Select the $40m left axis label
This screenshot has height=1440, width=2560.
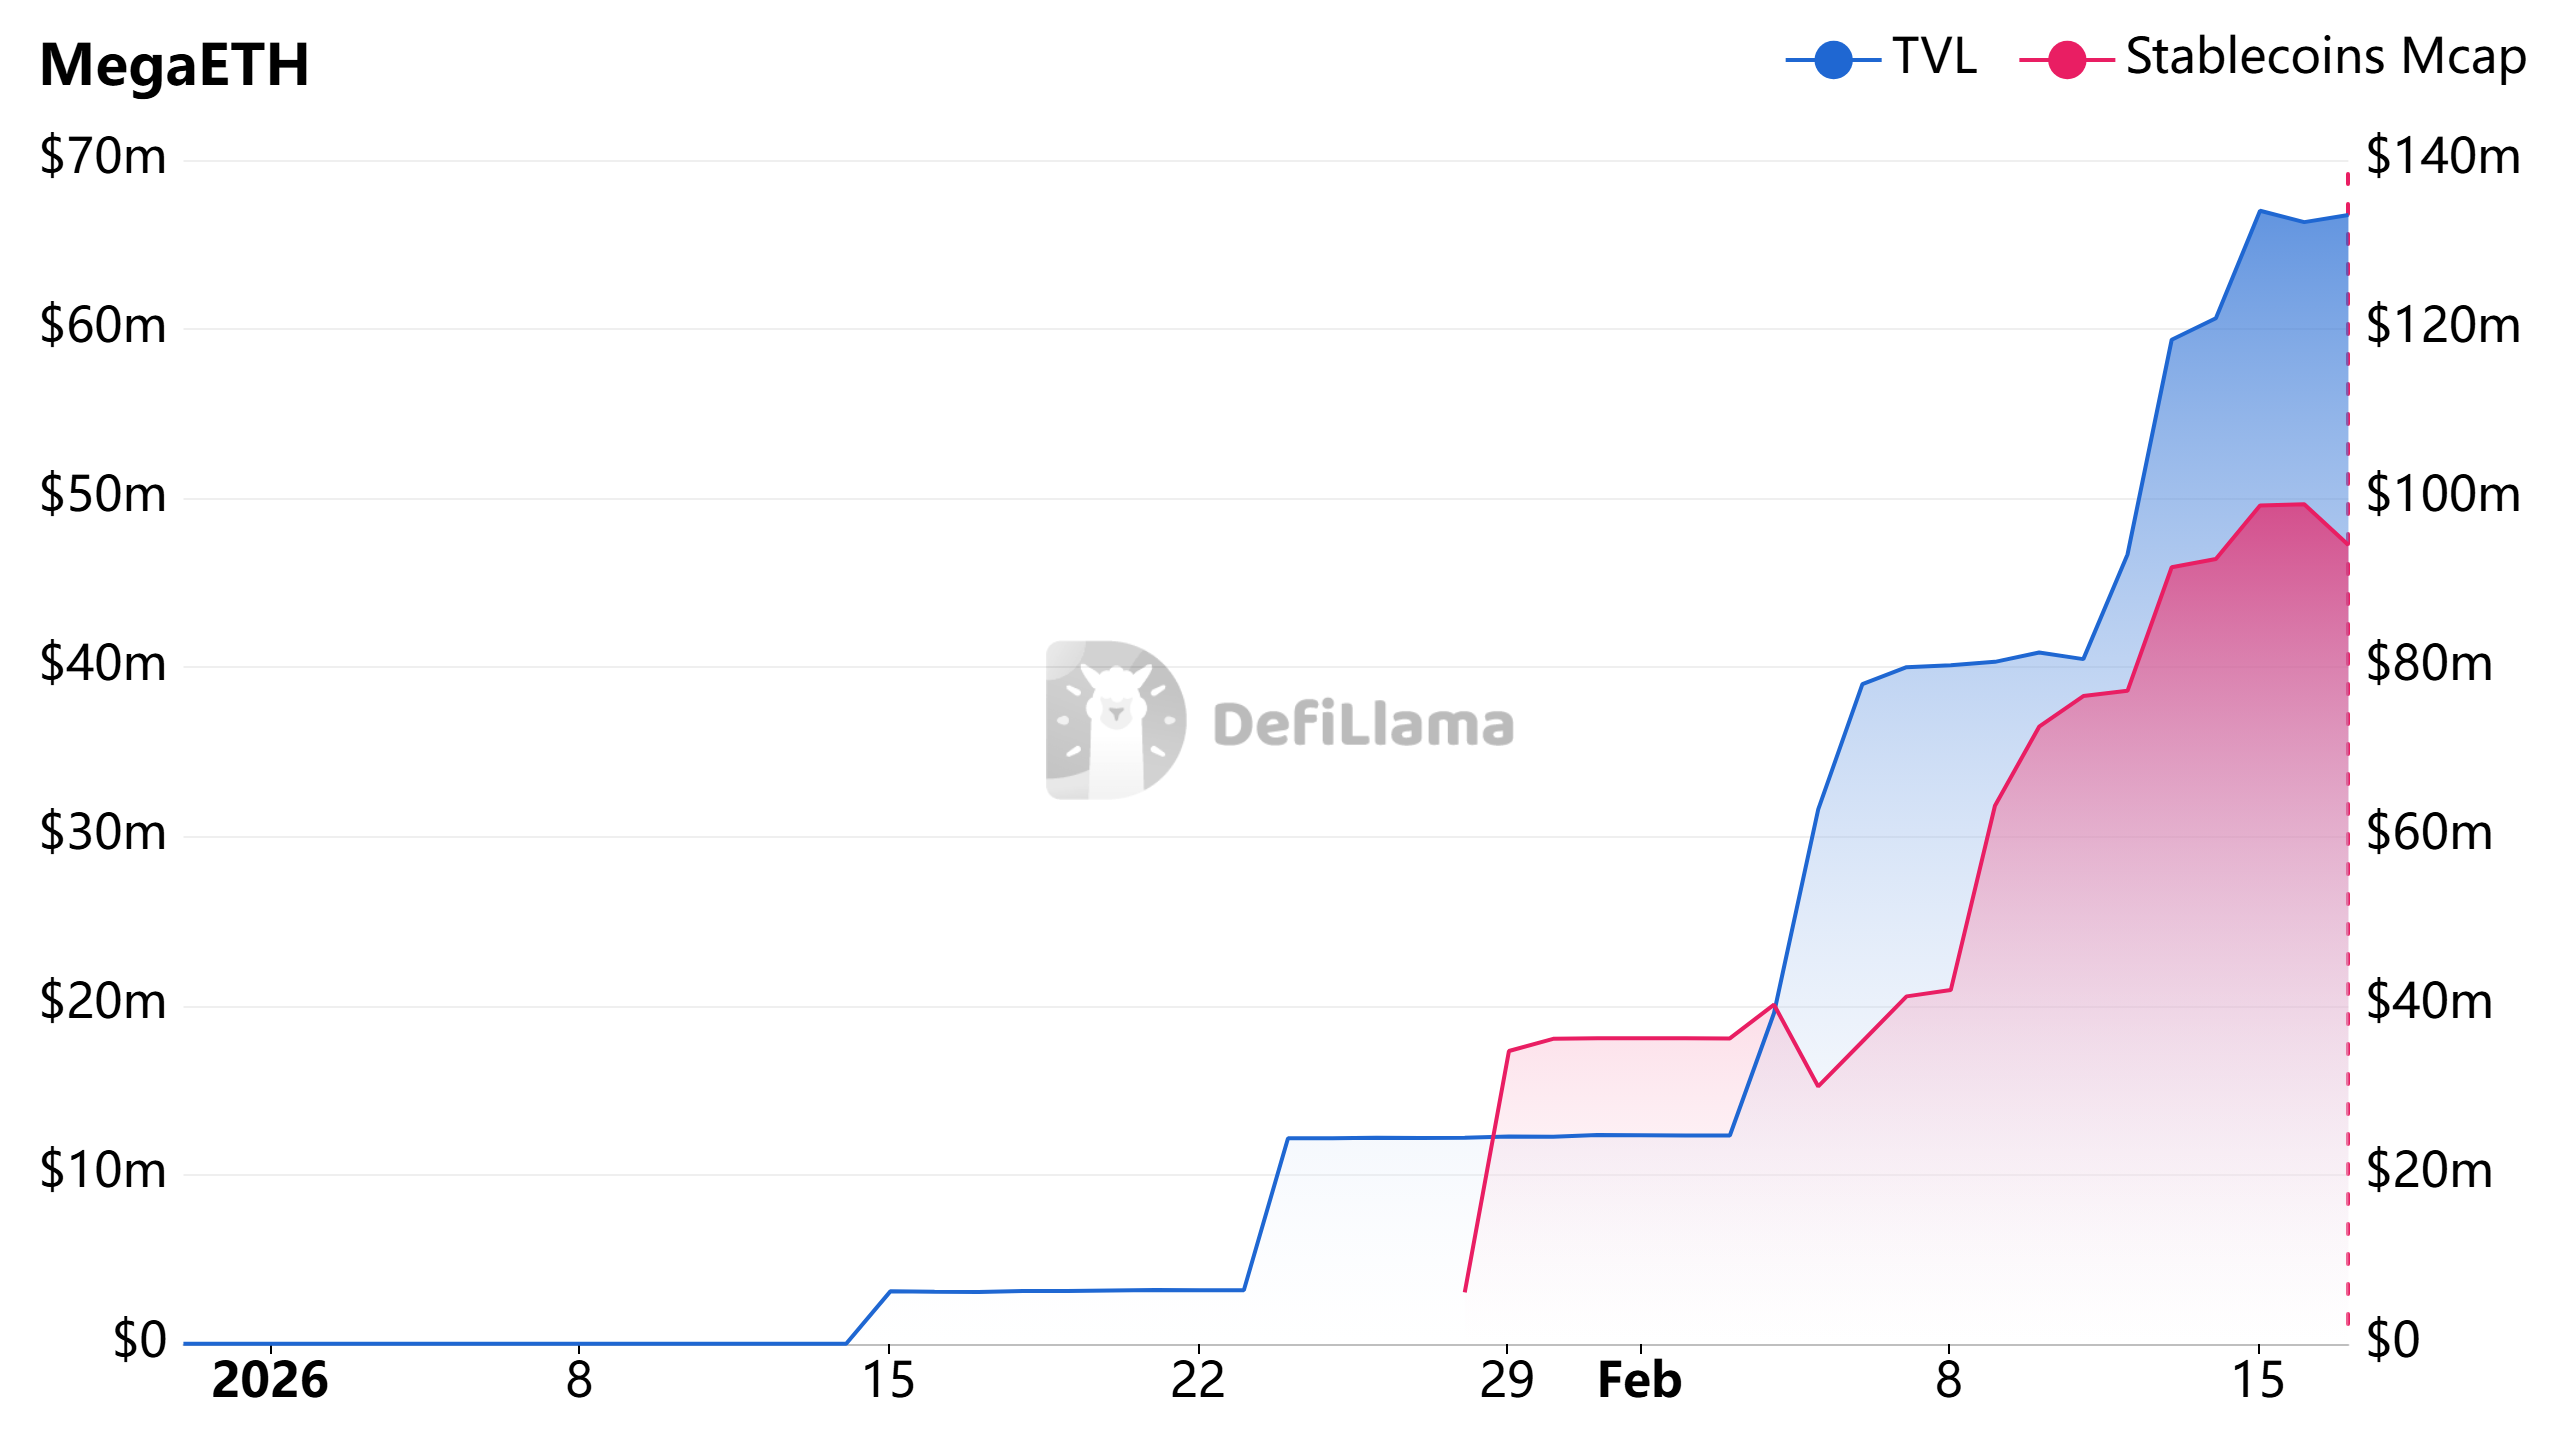coord(103,664)
